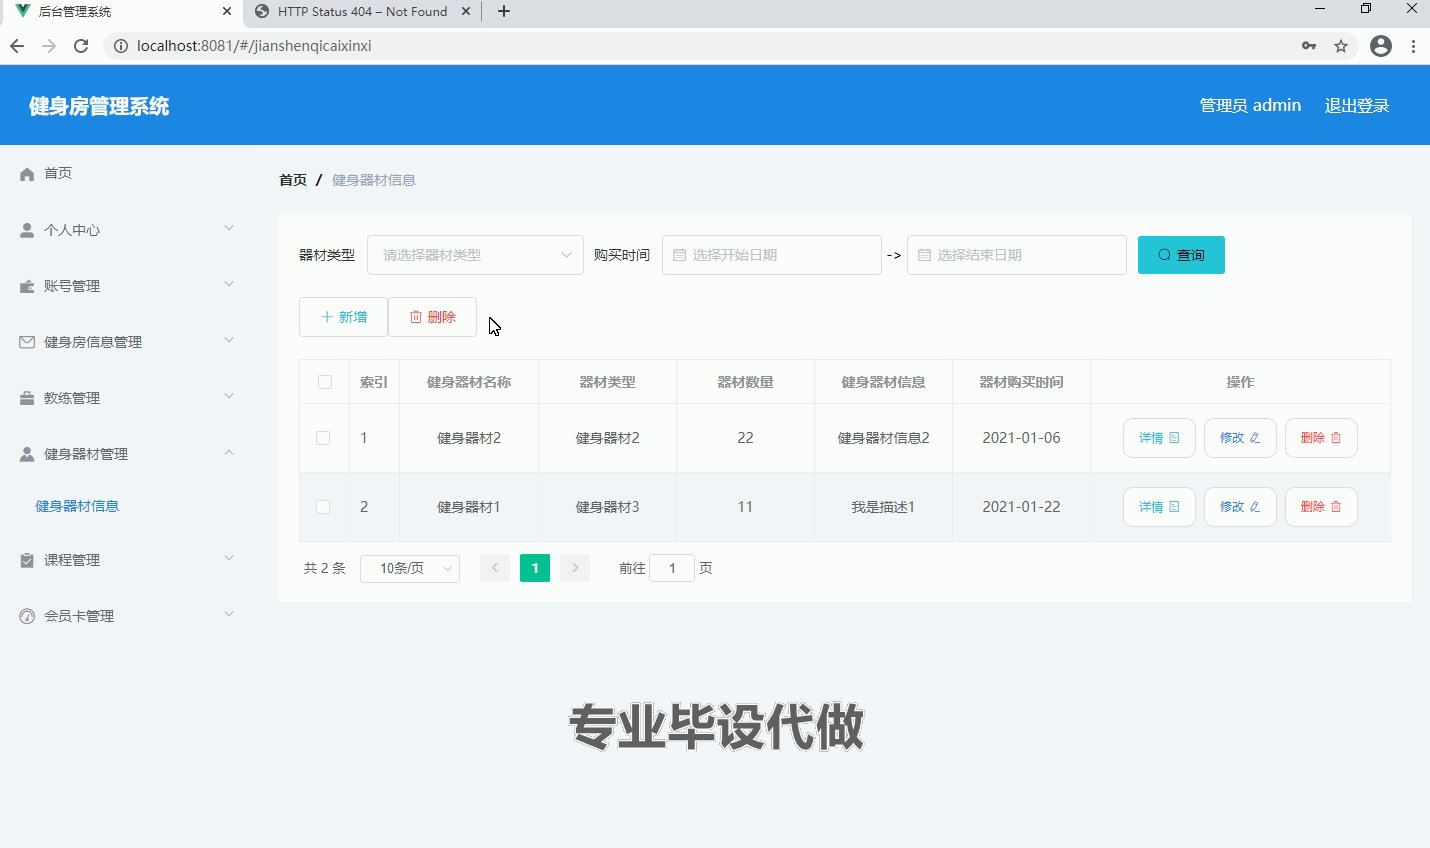Click 修改 for the 健身器材1 row
The width and height of the screenshot is (1430, 848).
coord(1240,507)
